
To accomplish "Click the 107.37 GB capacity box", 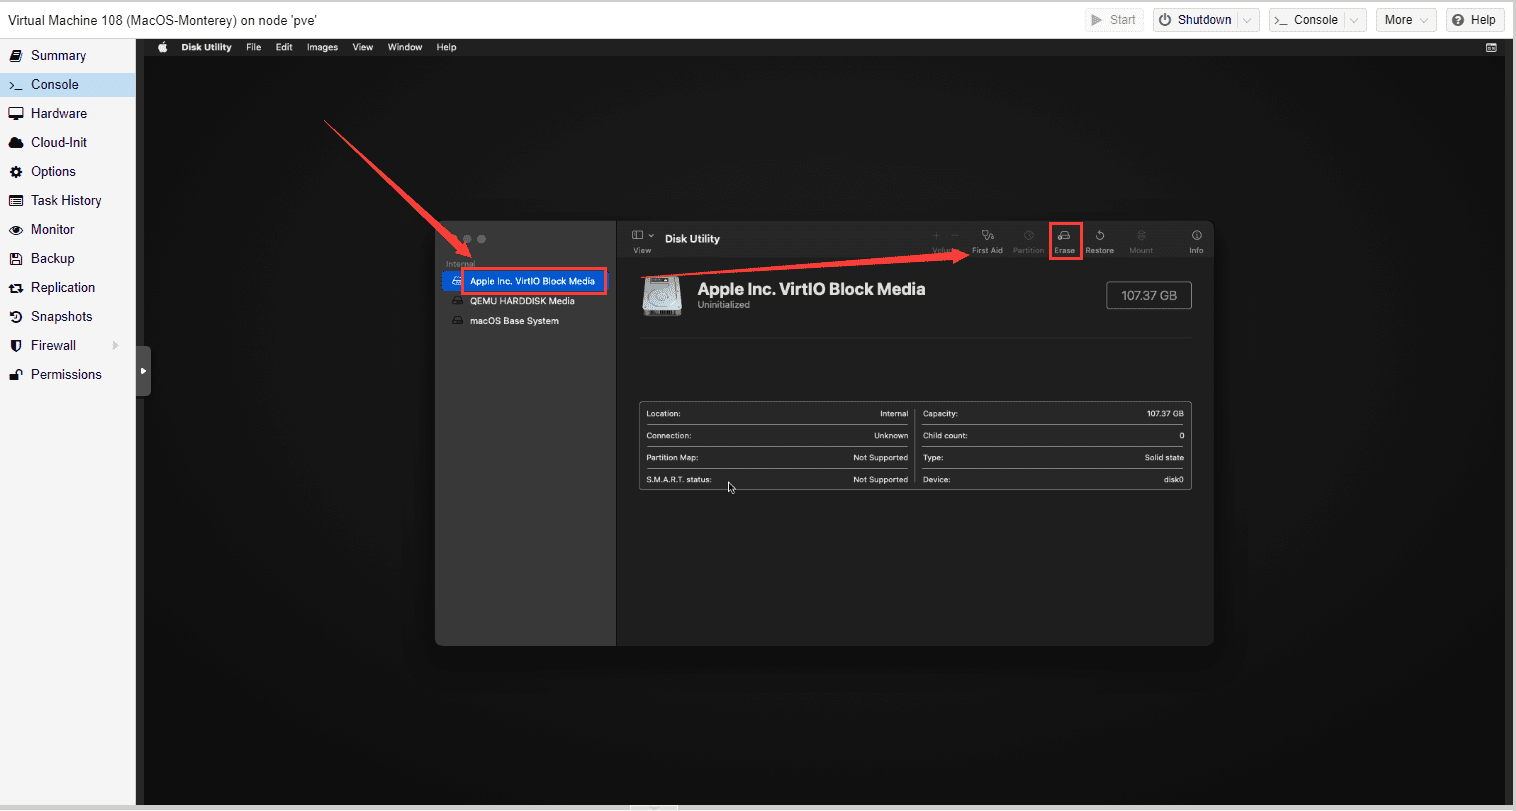I will click(x=1149, y=296).
